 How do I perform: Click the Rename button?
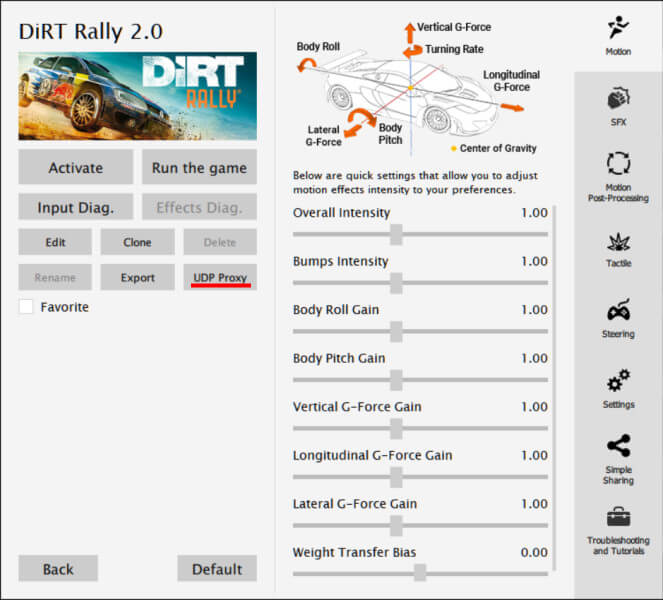pyautogui.click(x=55, y=277)
